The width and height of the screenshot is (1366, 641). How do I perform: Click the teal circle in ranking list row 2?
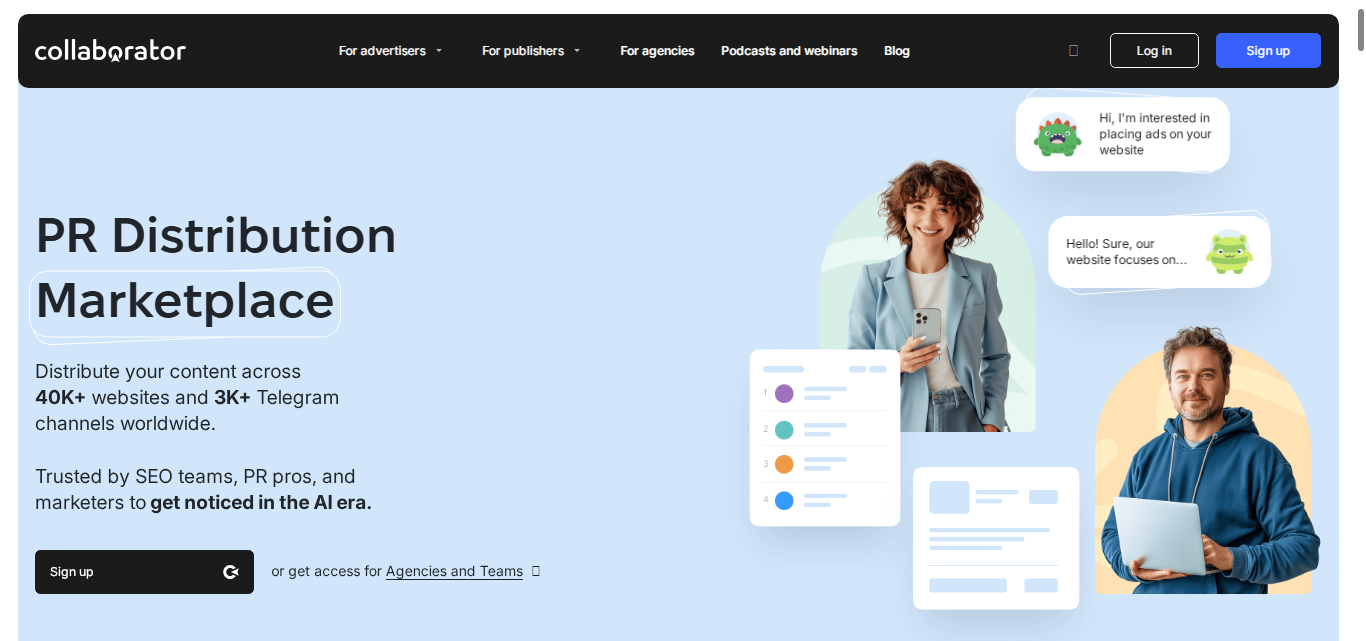[784, 429]
